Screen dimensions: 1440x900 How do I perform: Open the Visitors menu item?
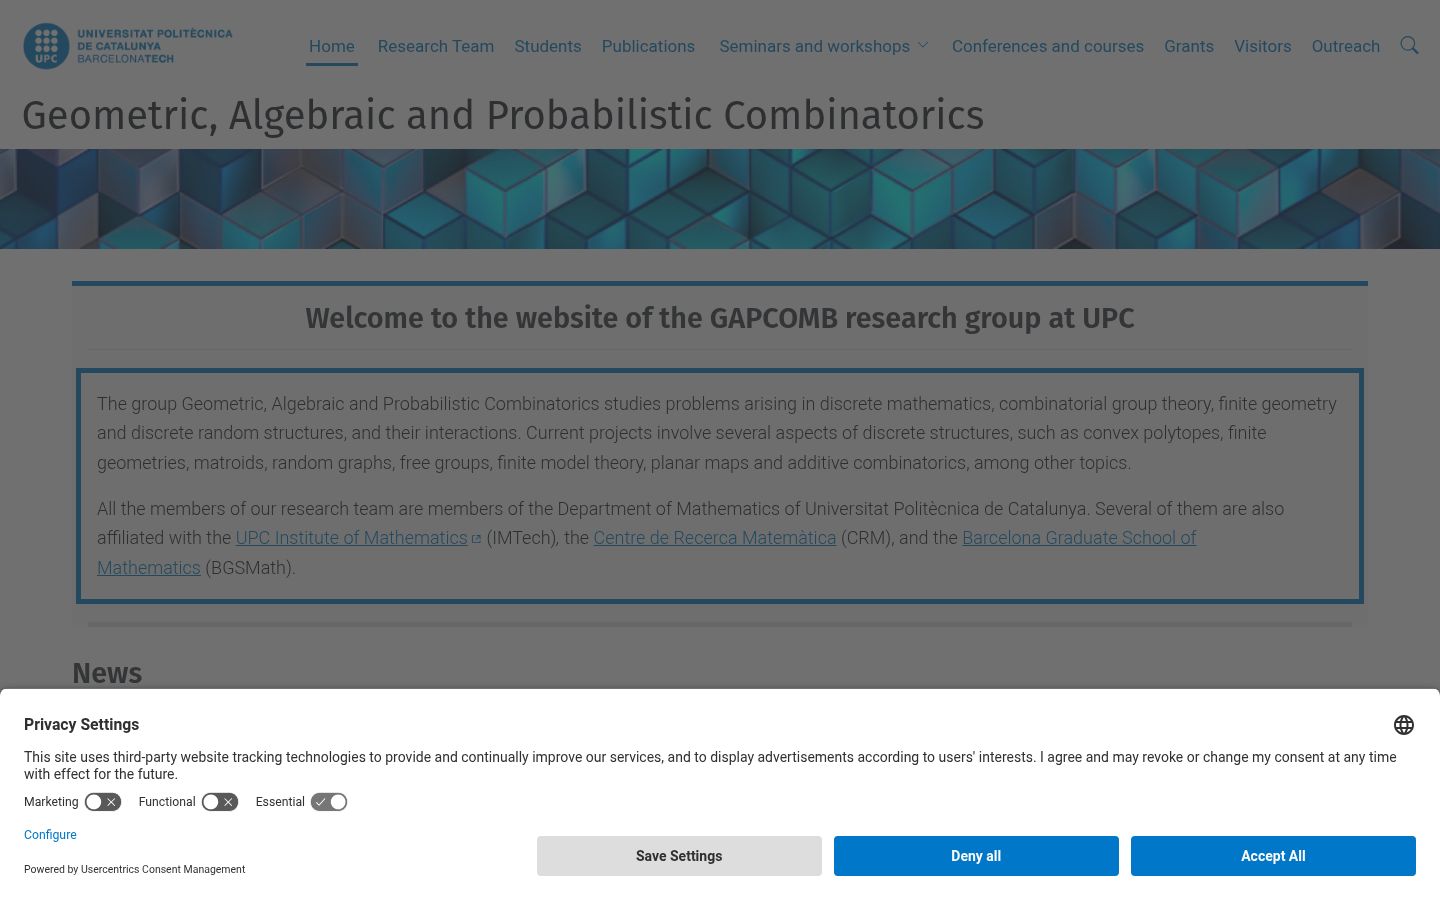point(1263,46)
